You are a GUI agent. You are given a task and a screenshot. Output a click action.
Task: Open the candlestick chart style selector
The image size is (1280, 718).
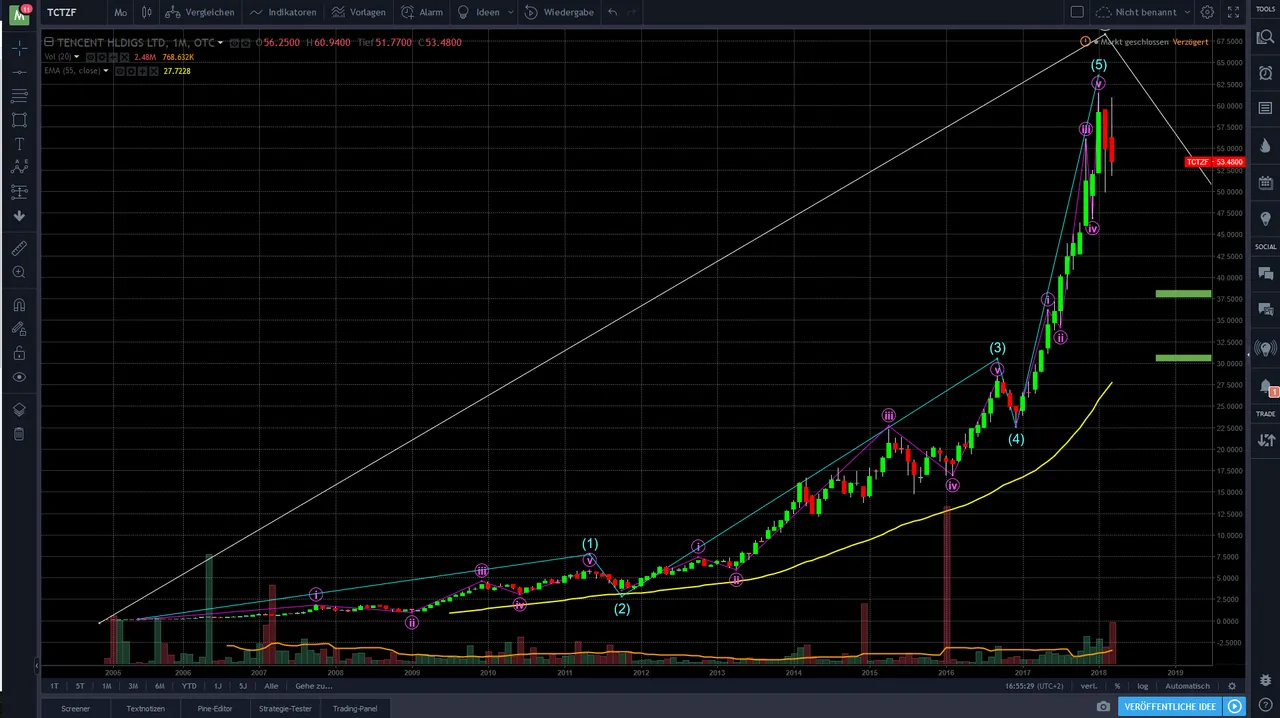point(147,12)
